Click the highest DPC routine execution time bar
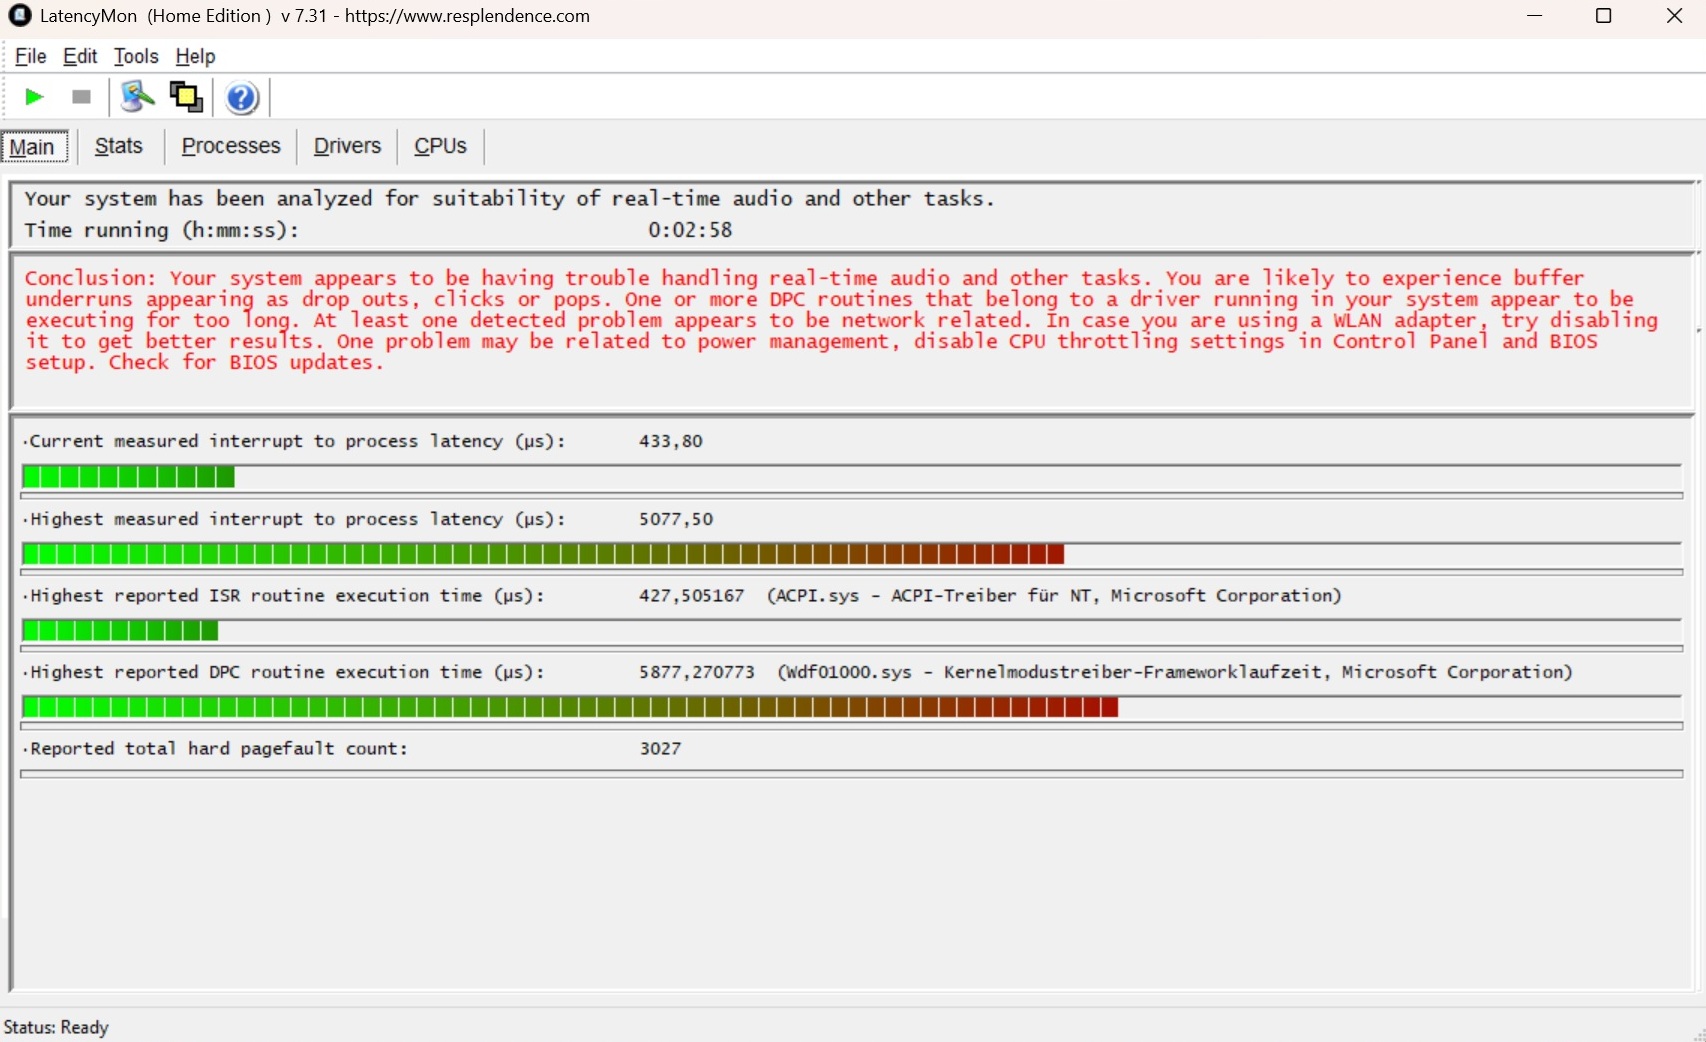Viewport: 1706px width, 1042px height. pos(570,708)
